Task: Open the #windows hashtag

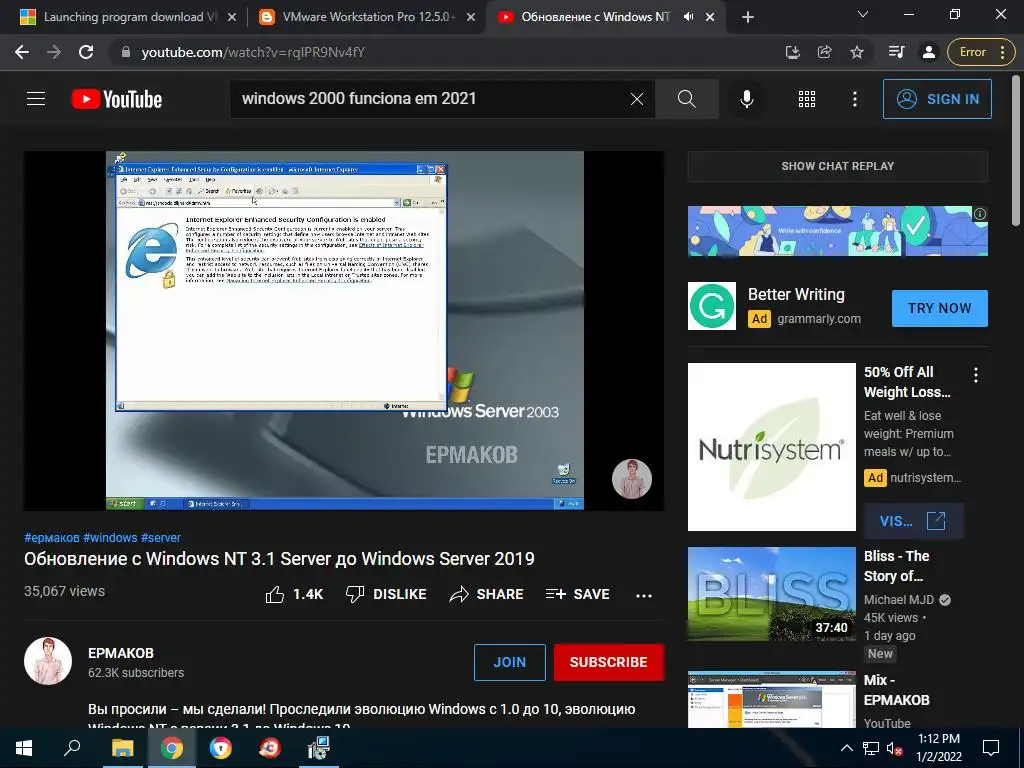Action: coord(110,537)
